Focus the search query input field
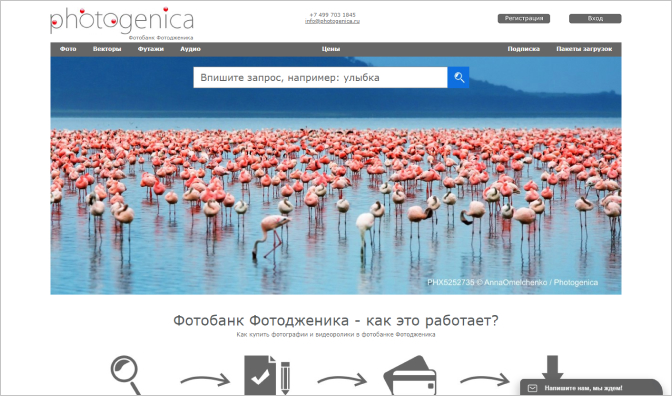The height and width of the screenshot is (396, 672). pos(320,78)
